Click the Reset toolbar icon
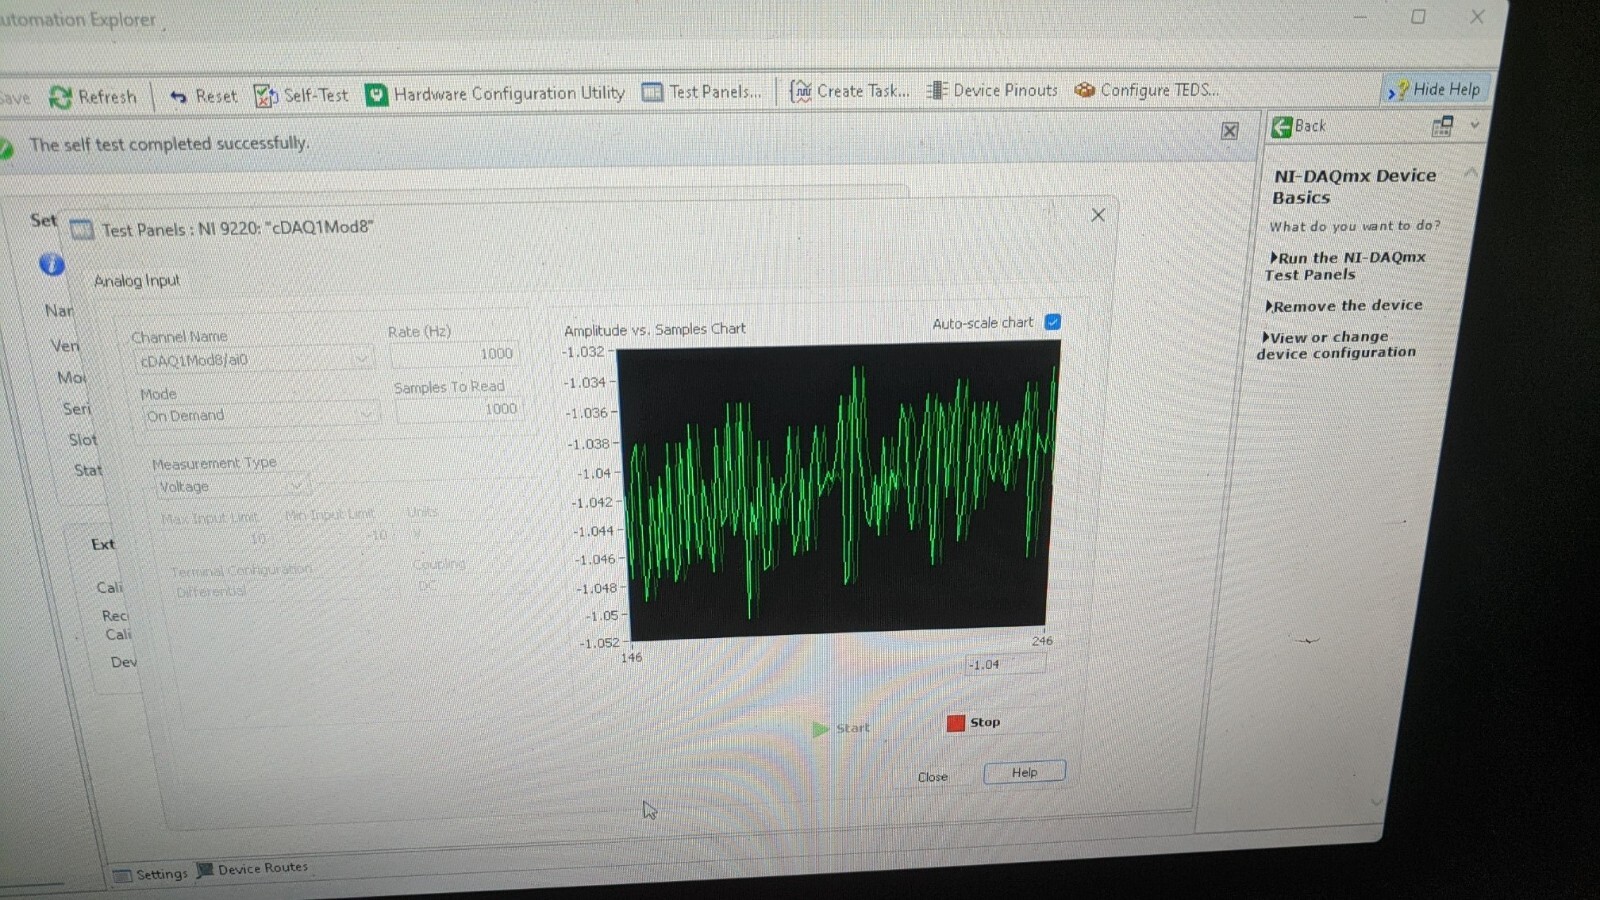Viewport: 1600px width, 900px height. (x=179, y=96)
